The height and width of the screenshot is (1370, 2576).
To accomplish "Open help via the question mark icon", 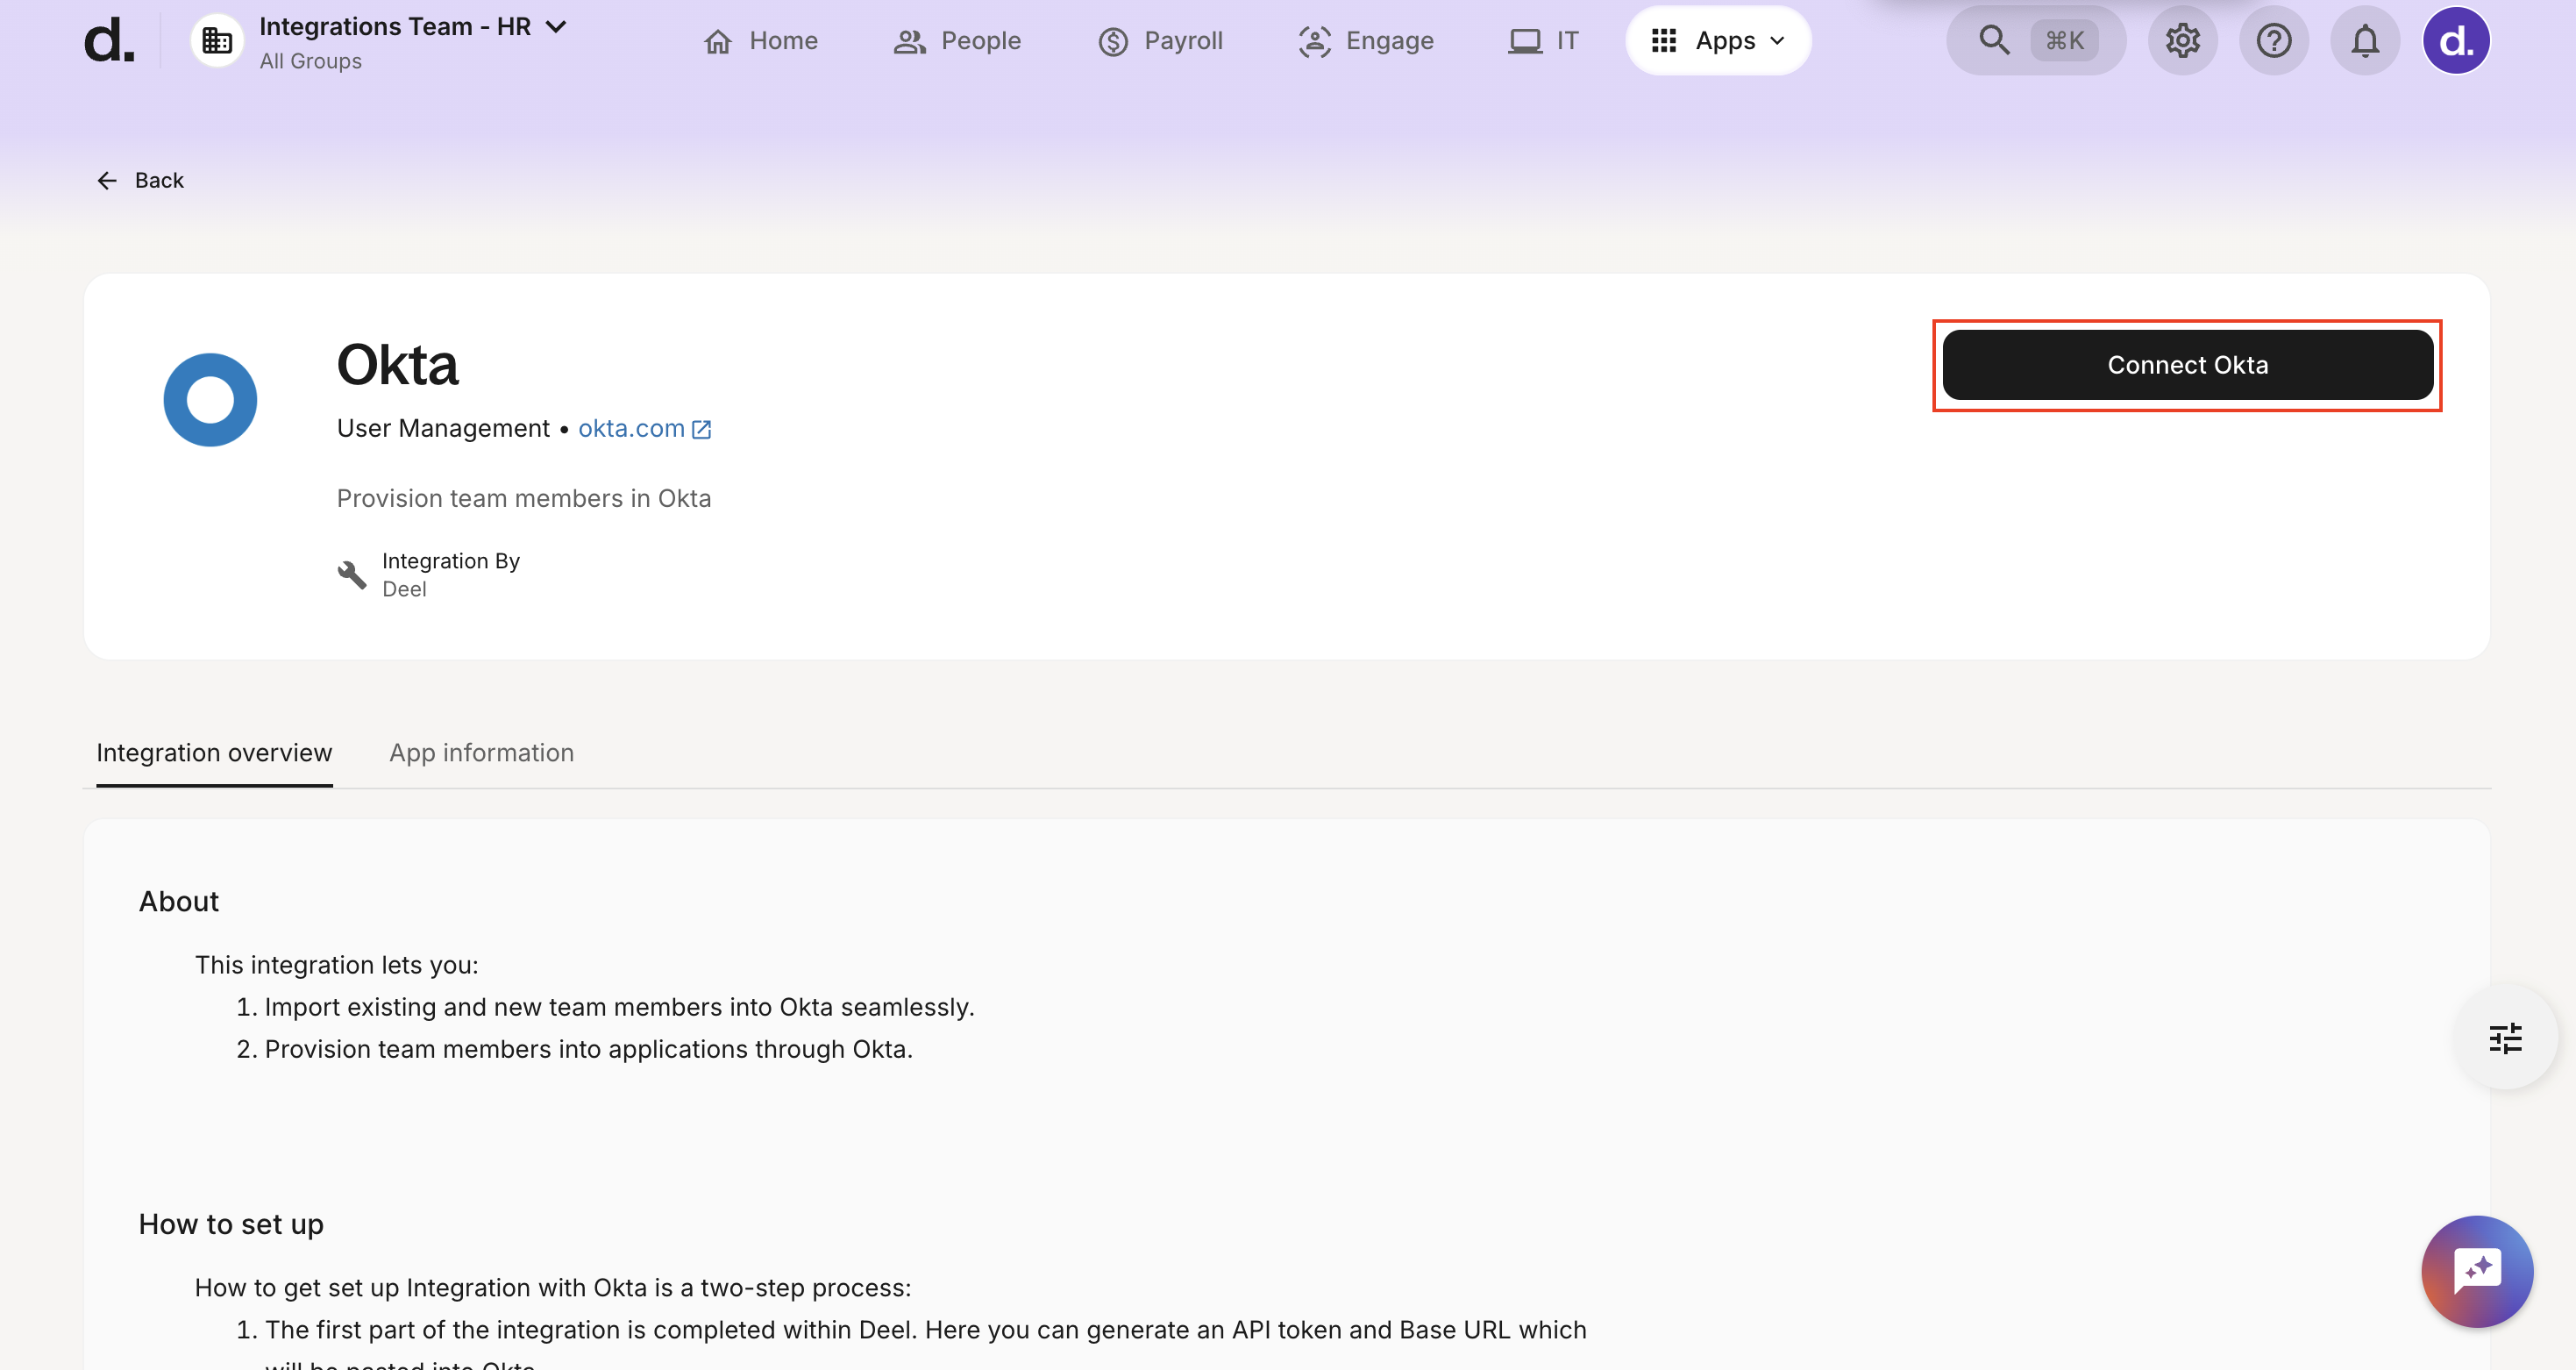I will pyautogui.click(x=2274, y=41).
